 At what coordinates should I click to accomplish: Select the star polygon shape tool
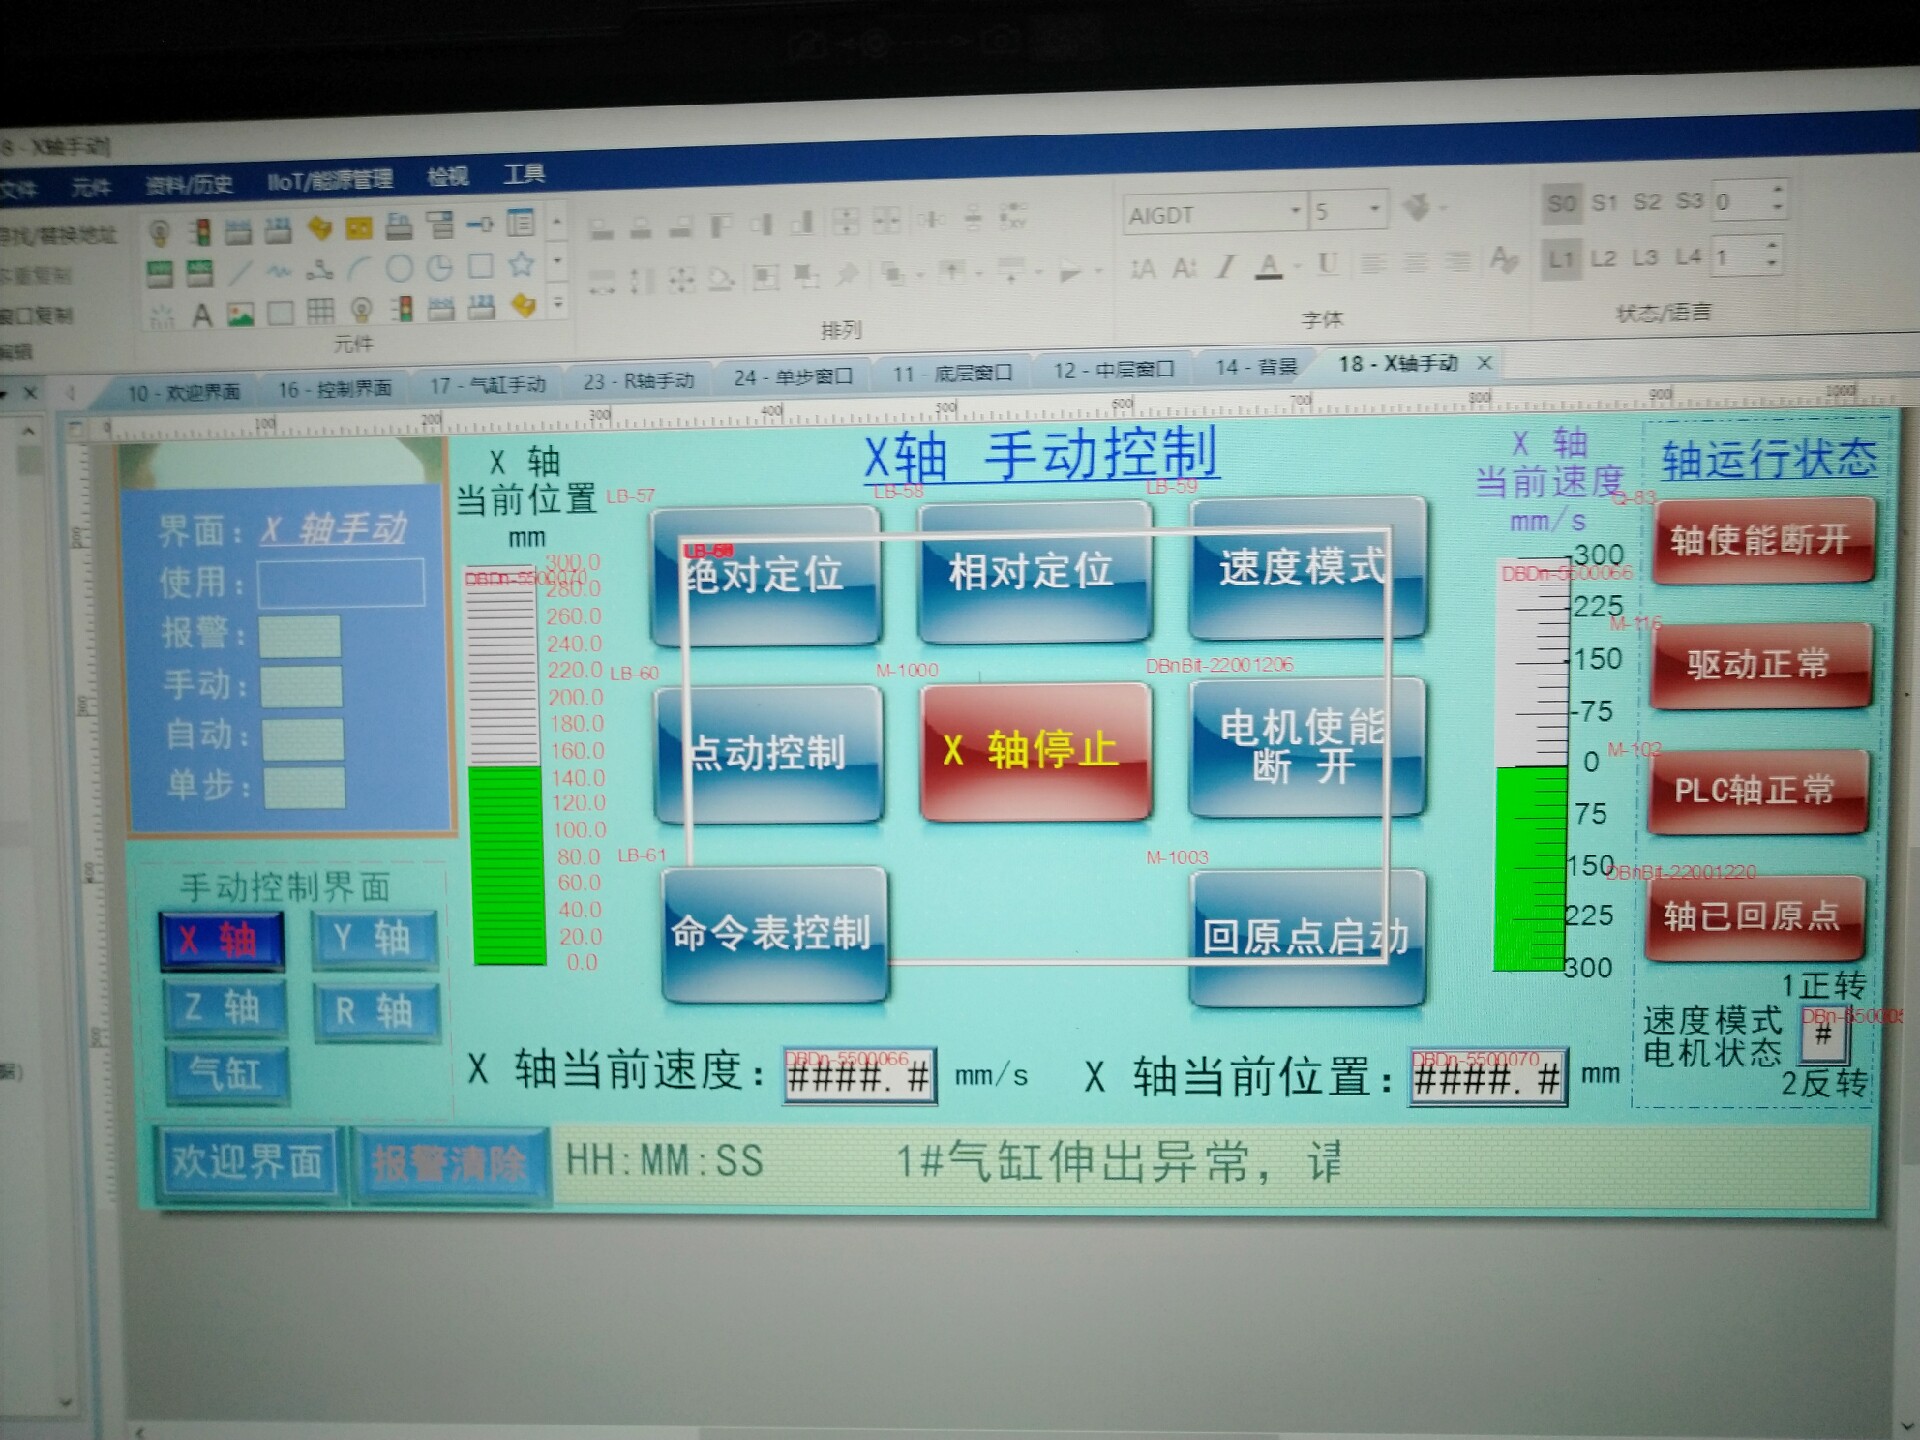click(520, 265)
